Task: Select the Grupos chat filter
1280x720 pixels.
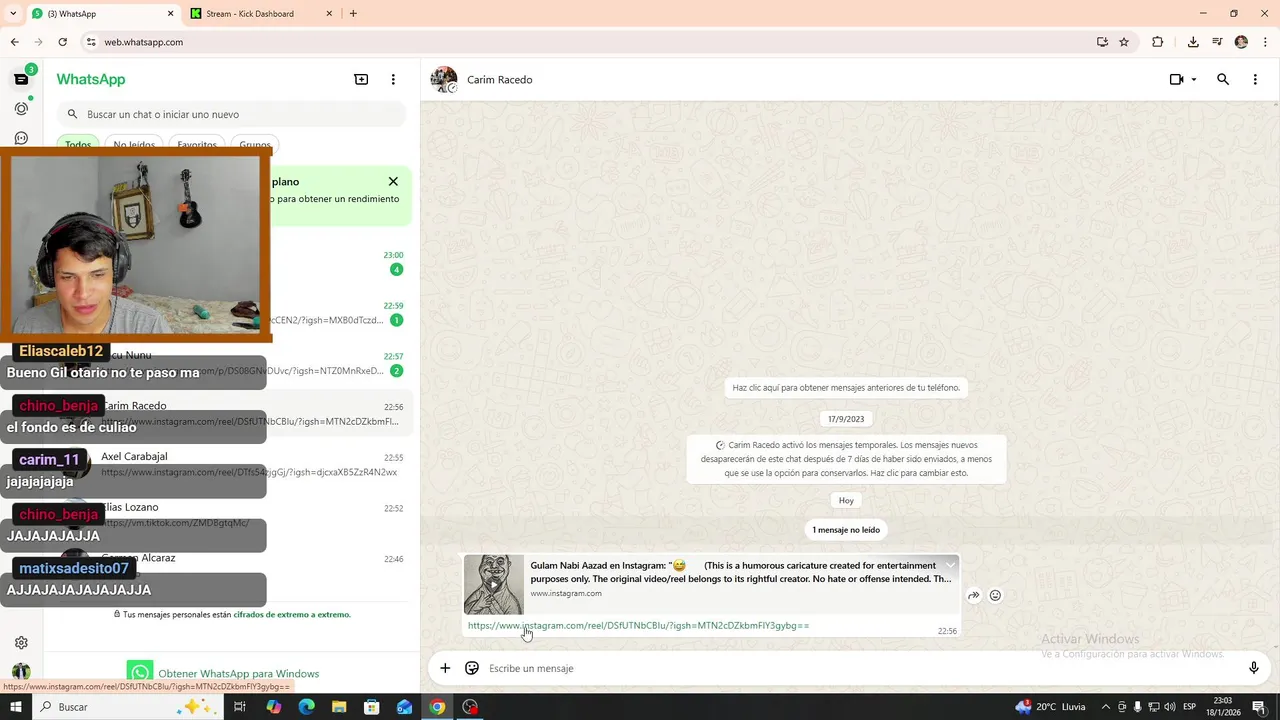Action: pyautogui.click(x=255, y=145)
